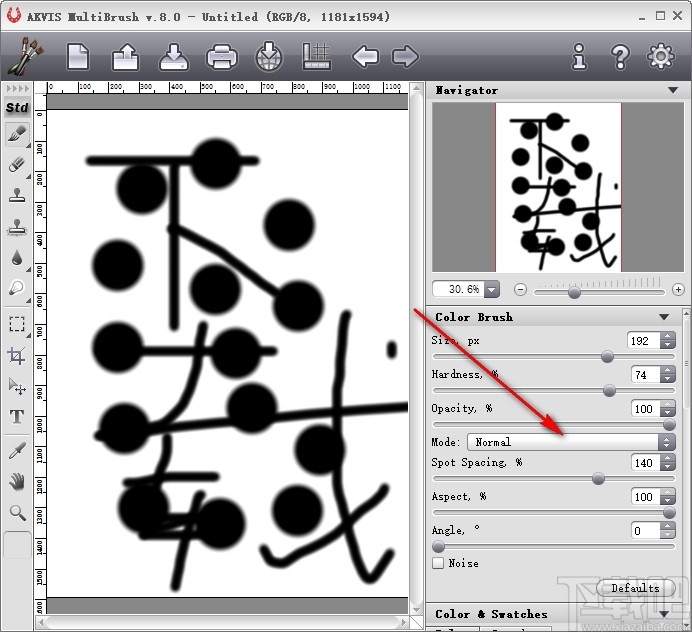Select the Zoom magnifier tool
The height and width of the screenshot is (632, 692).
[x=17, y=513]
